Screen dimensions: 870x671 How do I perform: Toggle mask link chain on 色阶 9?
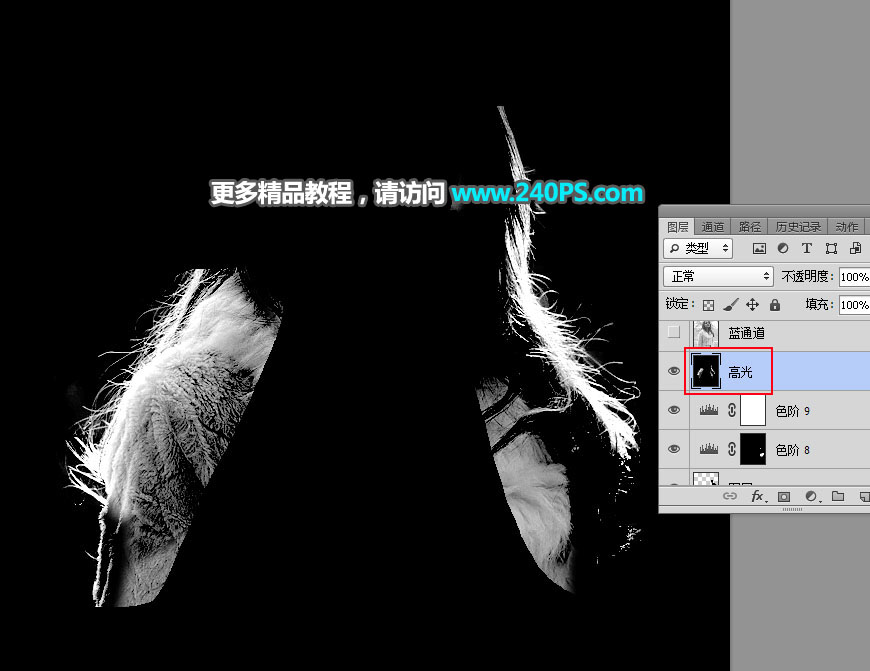tap(732, 410)
